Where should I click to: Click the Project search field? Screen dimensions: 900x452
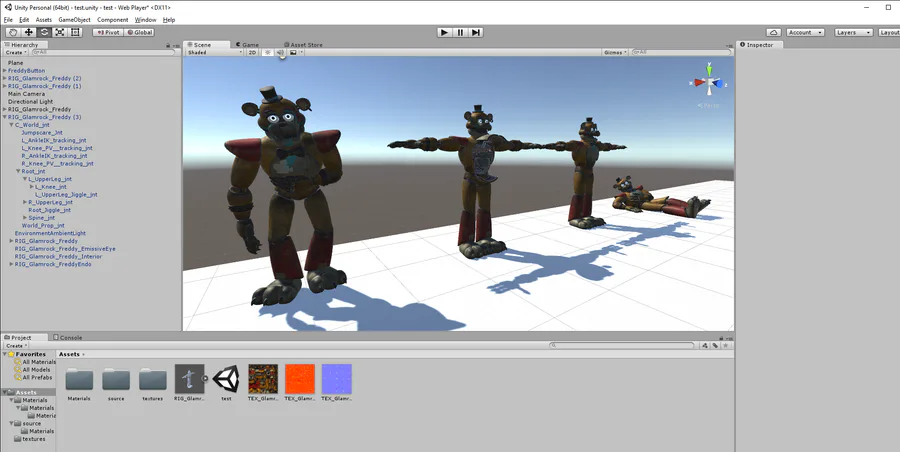point(622,346)
